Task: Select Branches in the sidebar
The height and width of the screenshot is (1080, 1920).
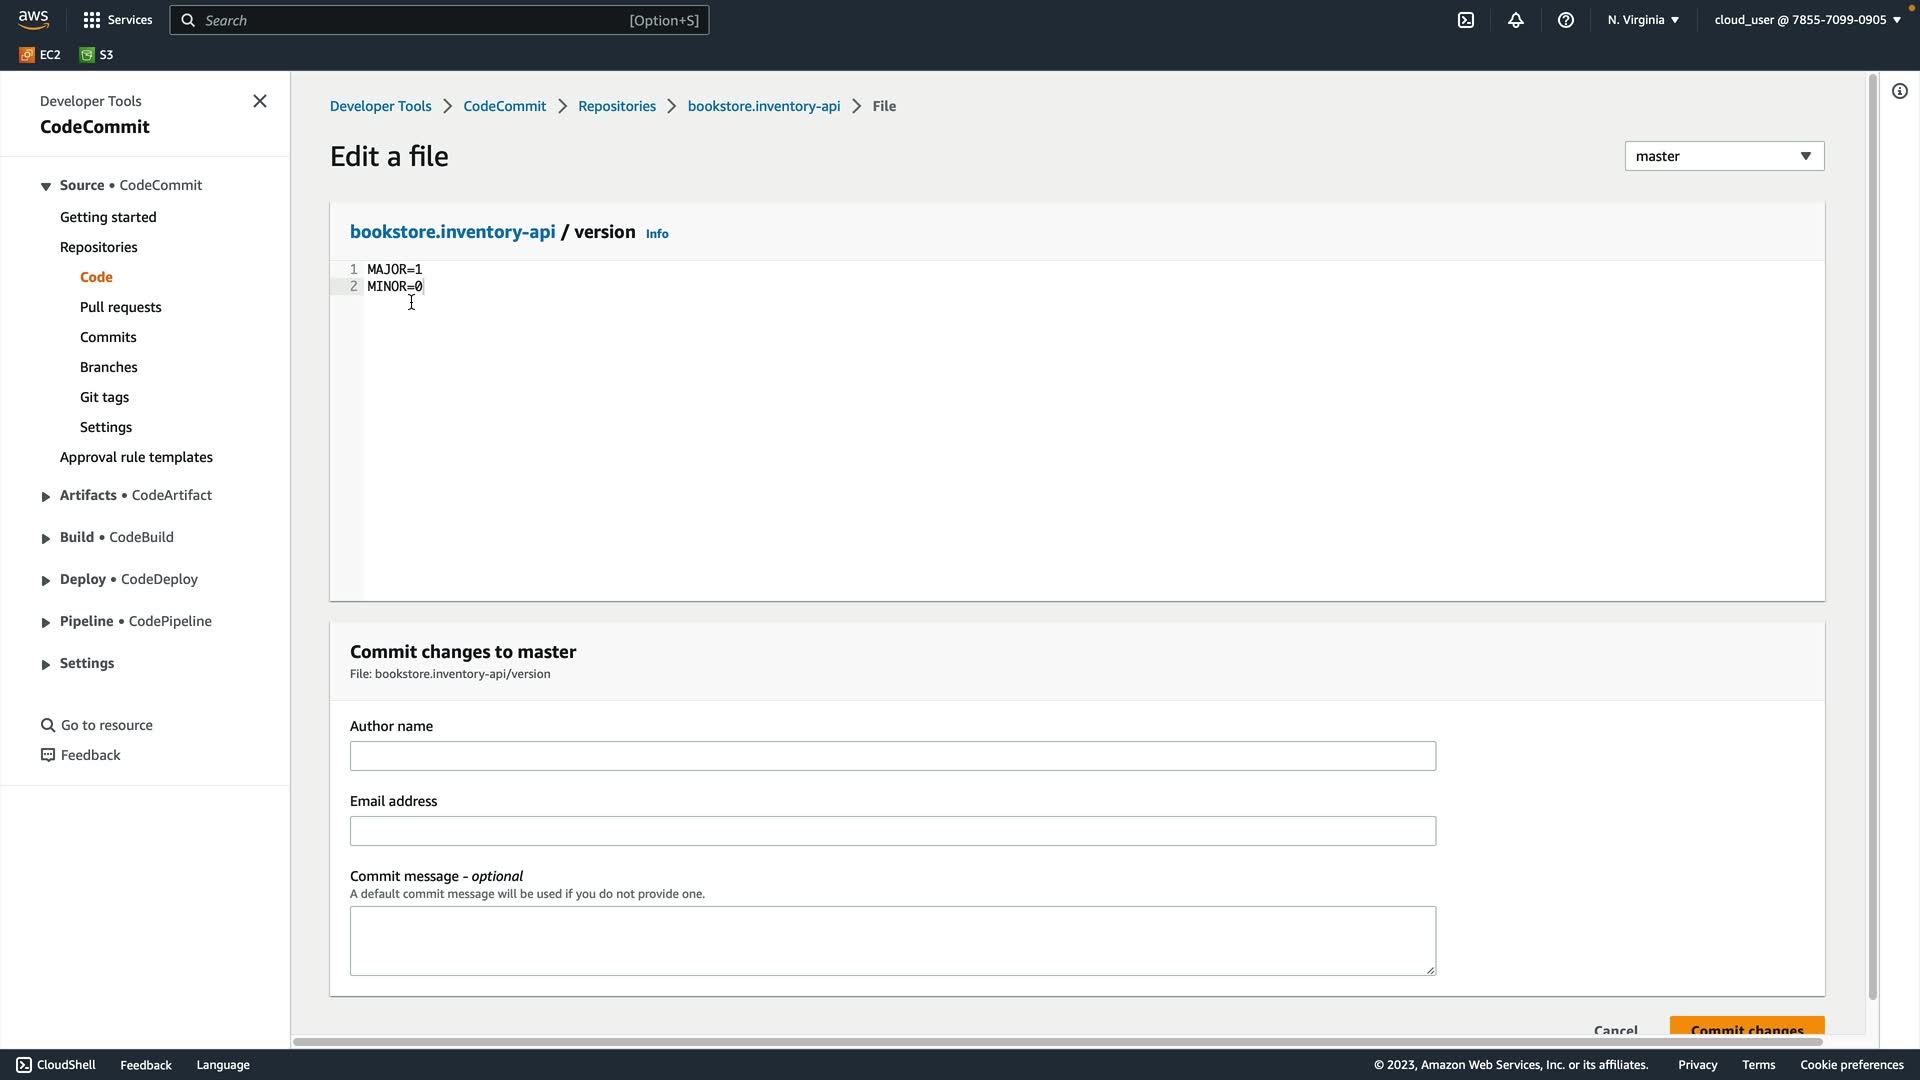Action: 108,367
